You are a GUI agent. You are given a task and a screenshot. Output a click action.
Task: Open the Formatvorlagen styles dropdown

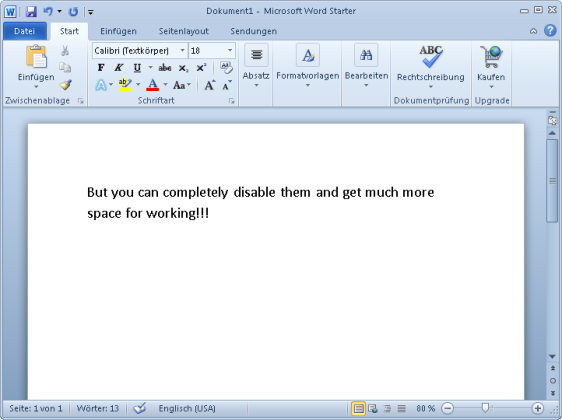pos(308,66)
